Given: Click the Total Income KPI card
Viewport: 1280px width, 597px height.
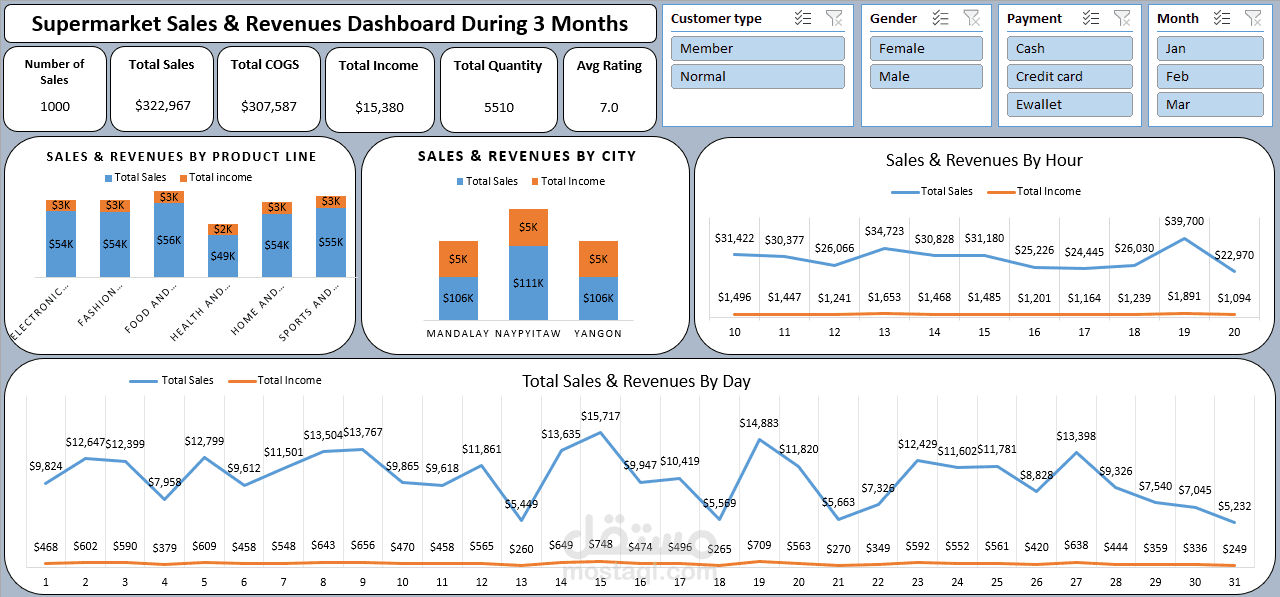Looking at the screenshot, I should coord(379,89).
